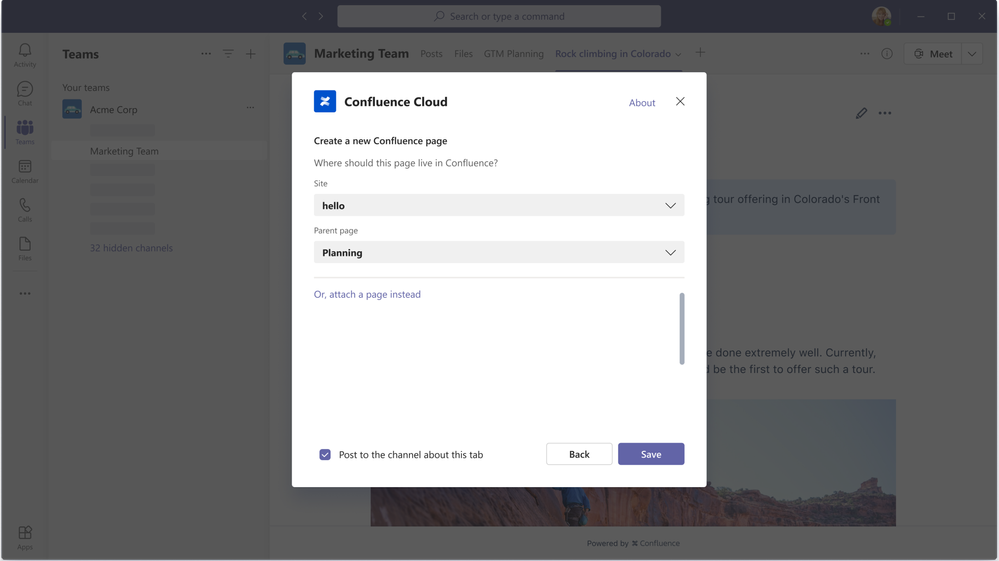Open the Calls phone icon
This screenshot has height=561, width=999.
[x=25, y=210]
